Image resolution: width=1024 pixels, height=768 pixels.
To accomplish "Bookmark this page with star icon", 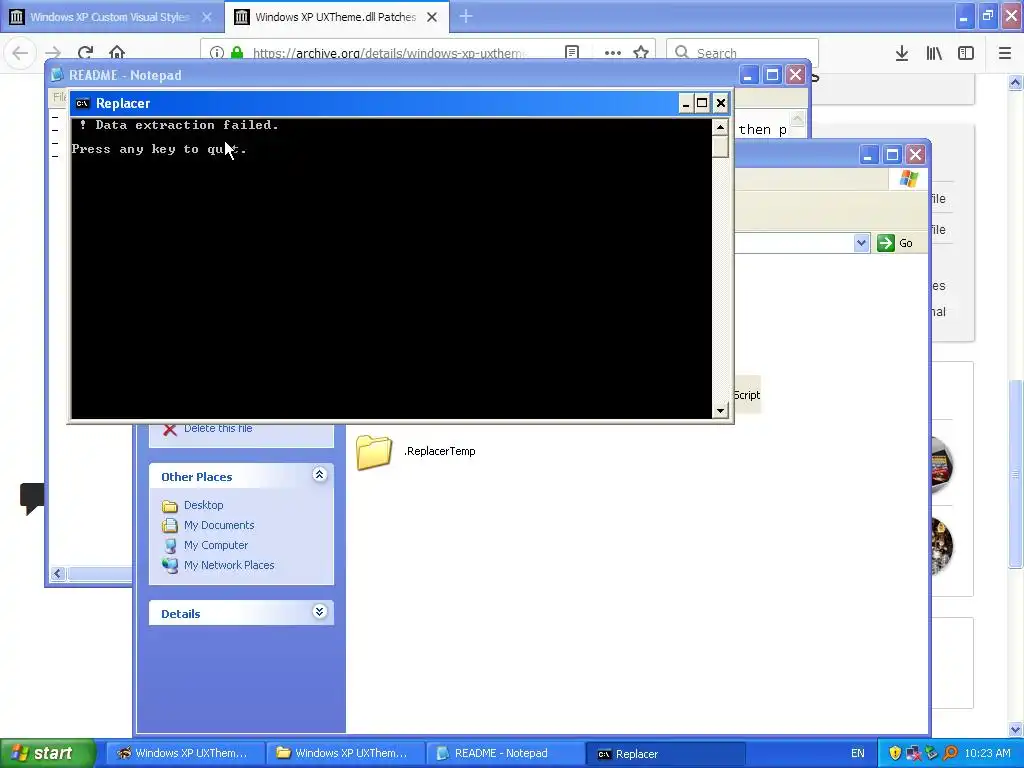I will 641,53.
